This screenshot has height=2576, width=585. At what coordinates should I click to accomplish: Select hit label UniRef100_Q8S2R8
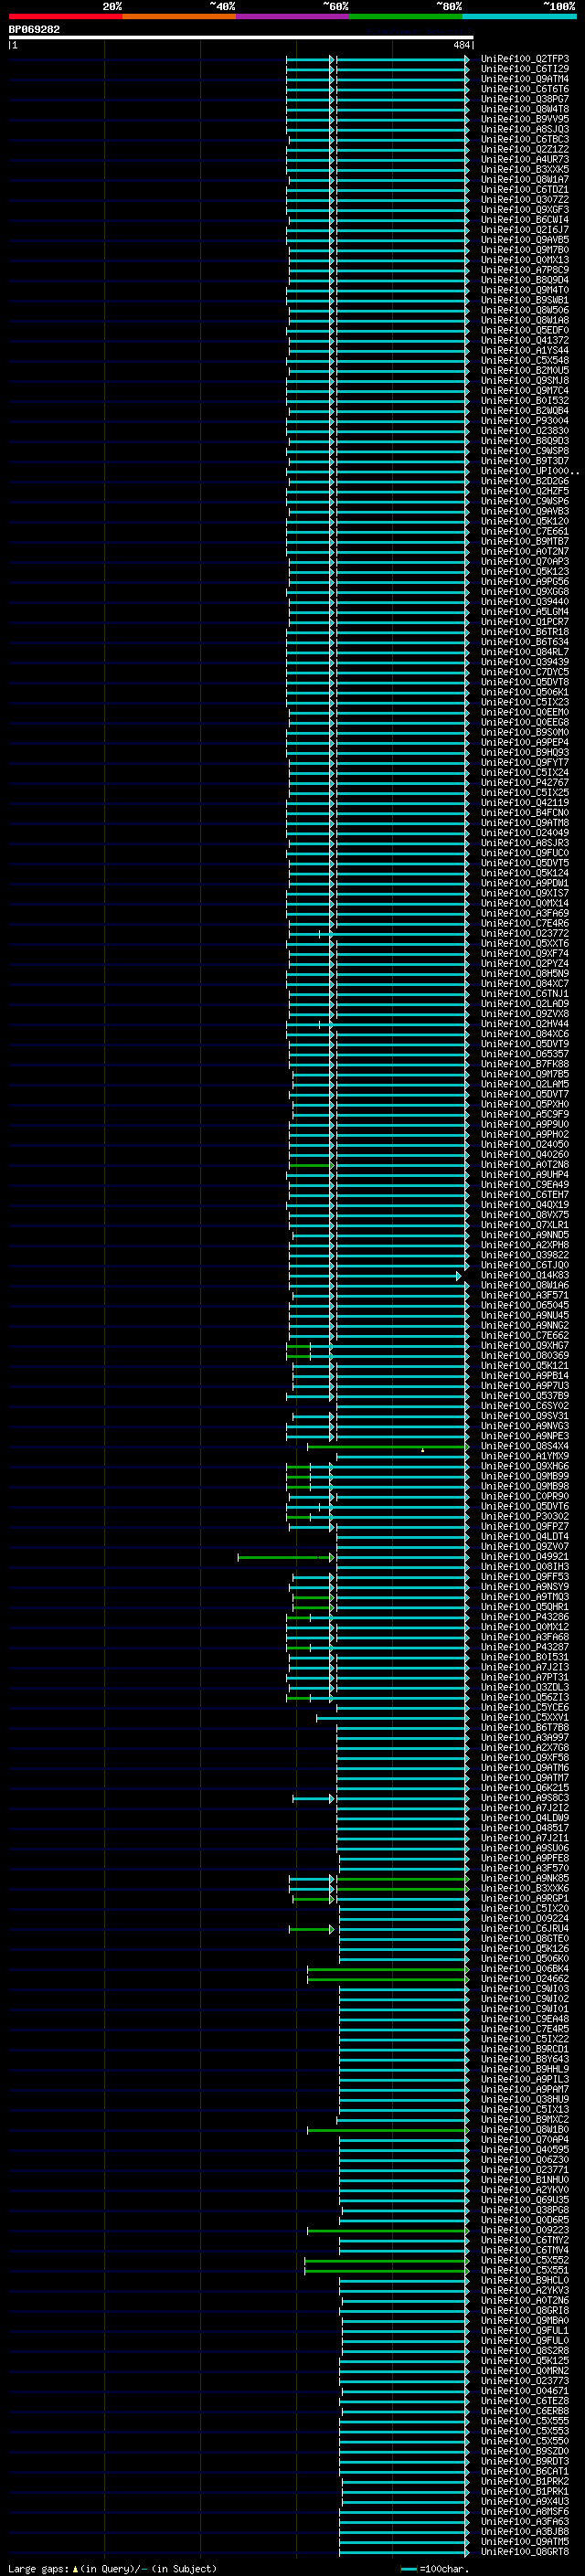point(525,2350)
